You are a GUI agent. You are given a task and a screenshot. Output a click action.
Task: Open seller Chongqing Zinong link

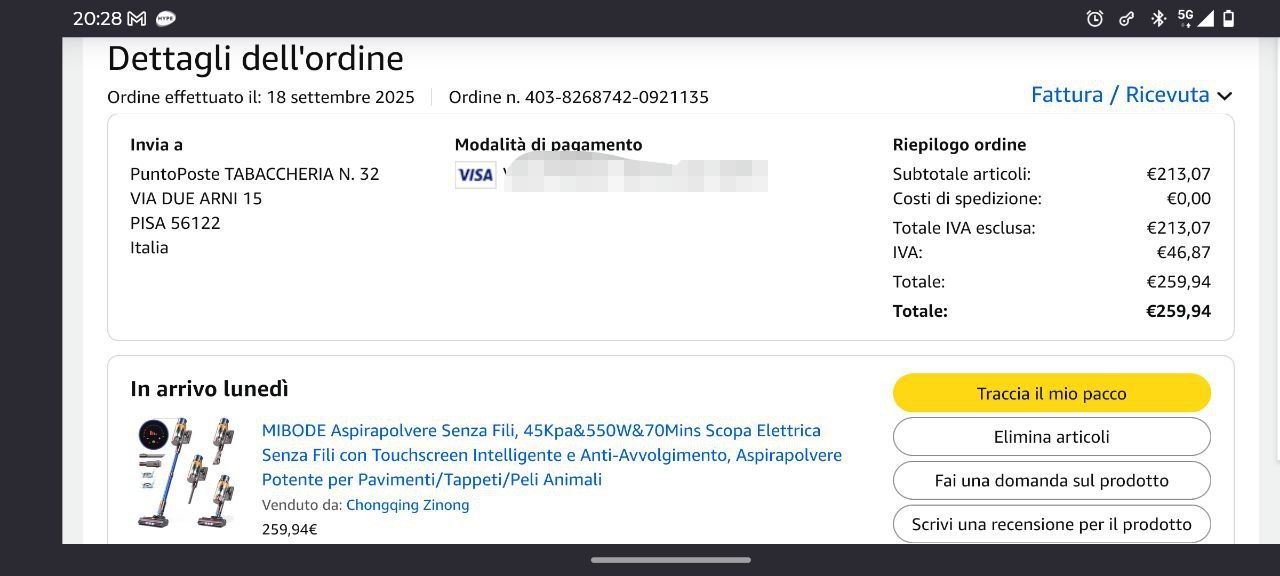click(x=407, y=505)
